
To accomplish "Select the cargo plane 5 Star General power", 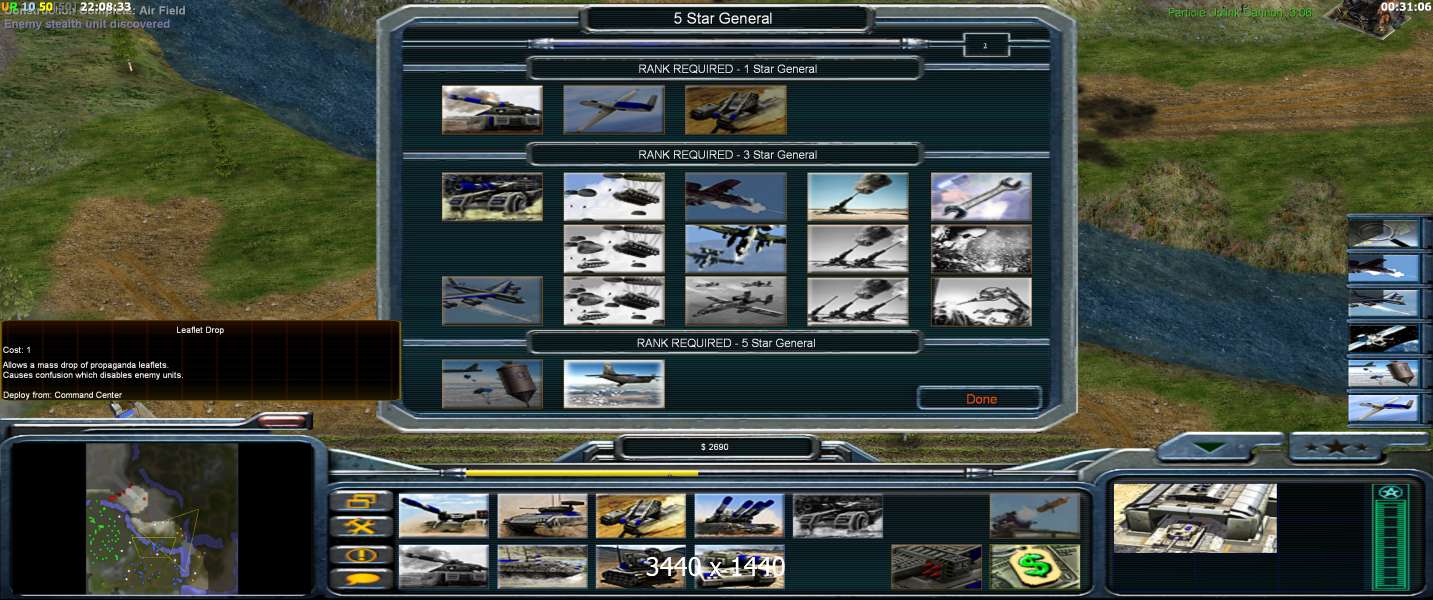I will (x=614, y=384).
